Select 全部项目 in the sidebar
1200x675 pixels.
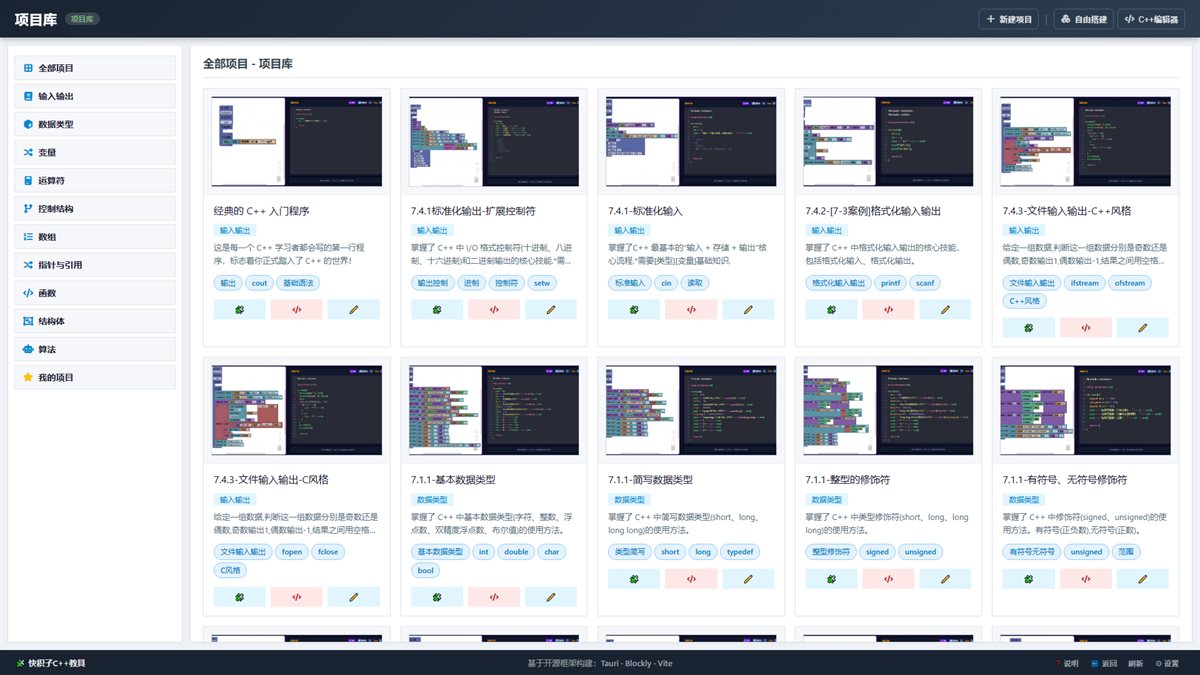(x=95, y=68)
